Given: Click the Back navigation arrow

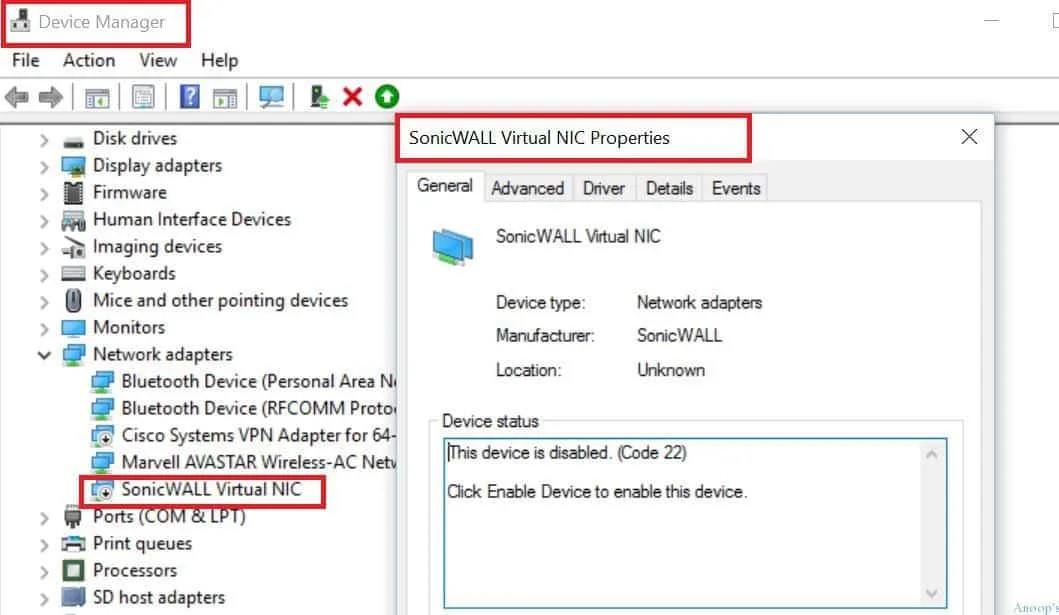Looking at the screenshot, I should (16, 96).
